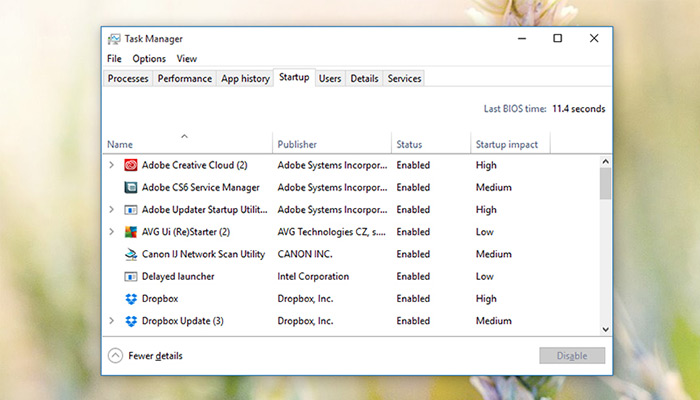The image size is (700, 400).
Task: Click the Task Manager title bar icon
Action: coord(114,39)
